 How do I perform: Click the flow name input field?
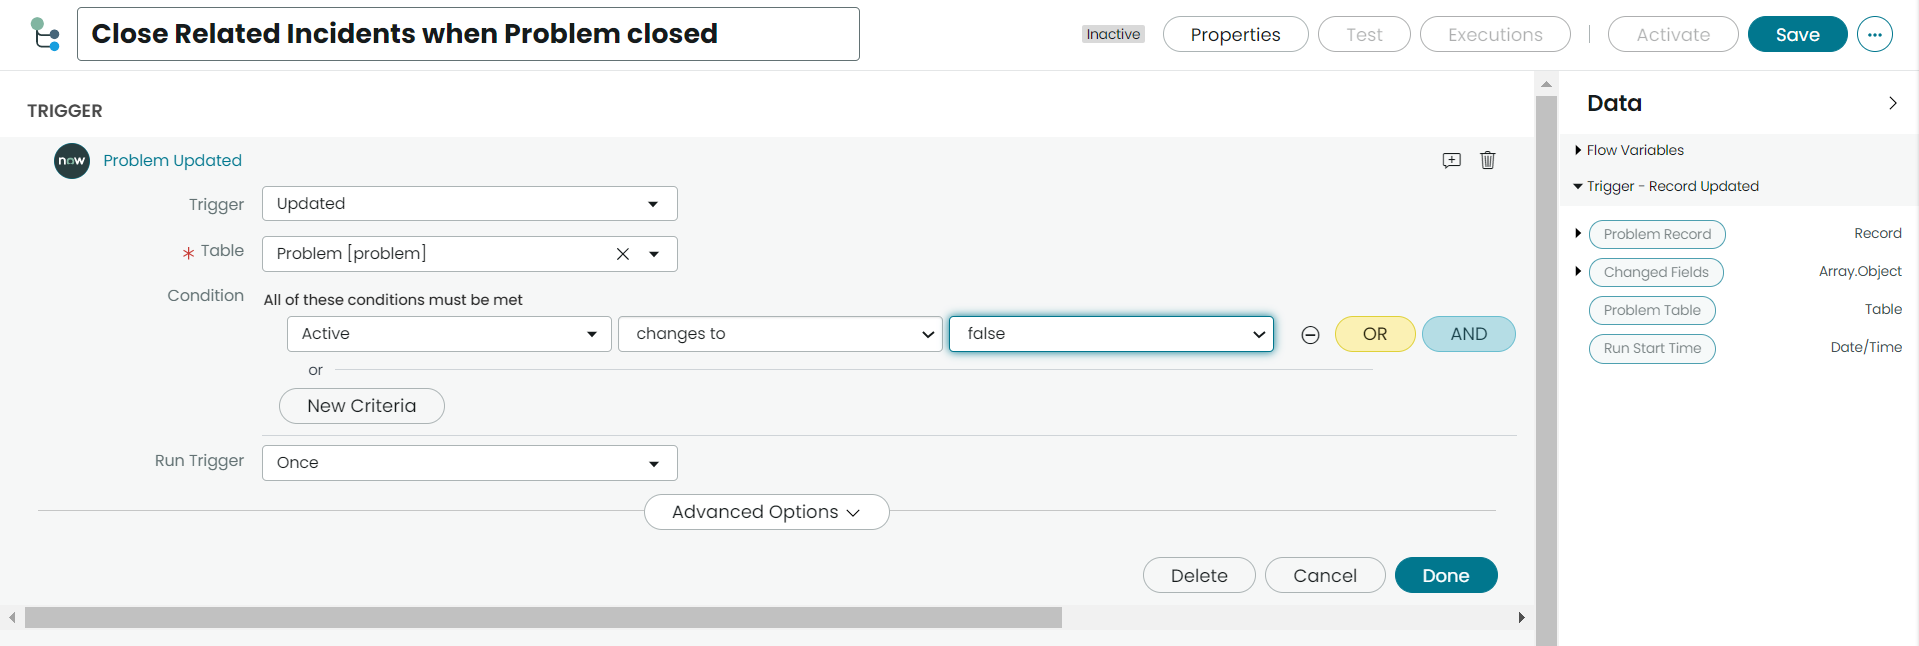pyautogui.click(x=468, y=34)
